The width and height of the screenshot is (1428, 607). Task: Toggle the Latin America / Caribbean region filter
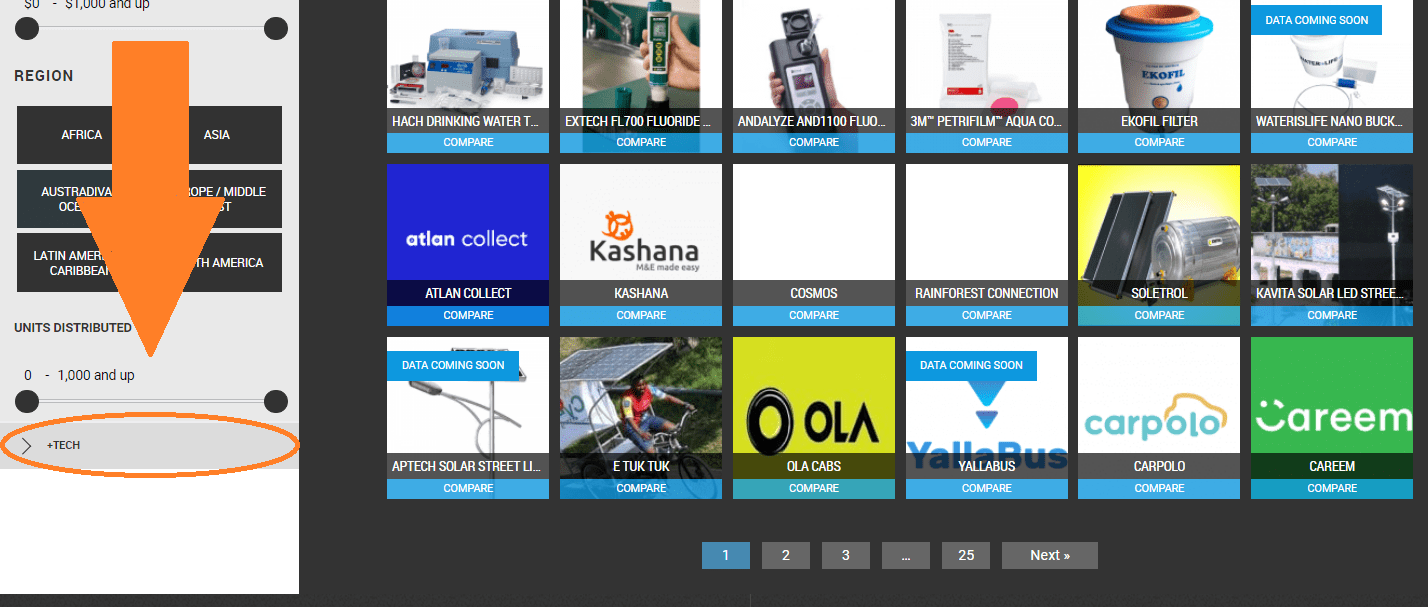[x=82, y=263]
